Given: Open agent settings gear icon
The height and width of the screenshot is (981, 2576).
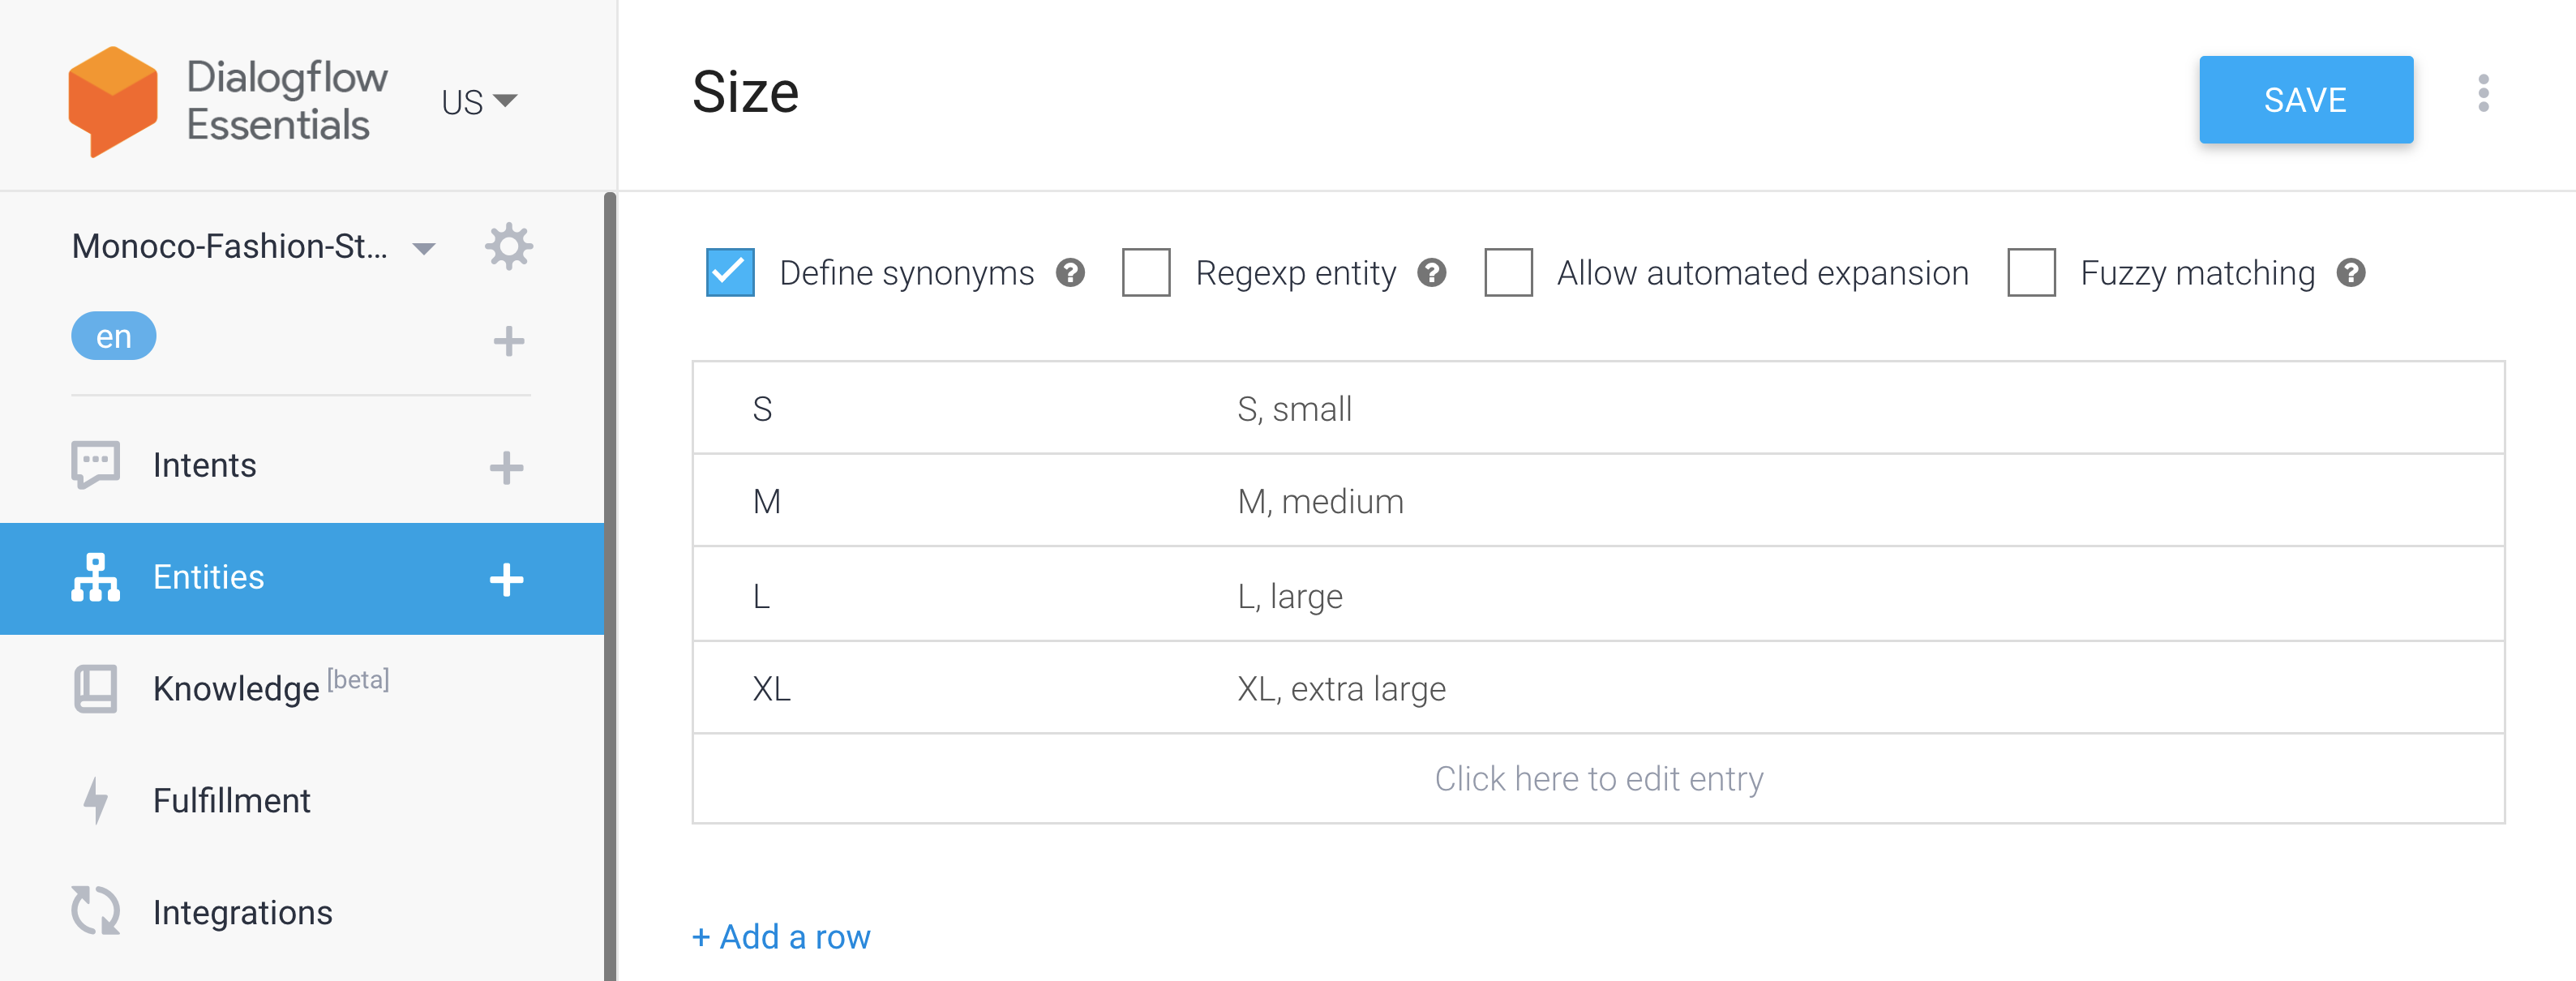Looking at the screenshot, I should coord(509,246).
